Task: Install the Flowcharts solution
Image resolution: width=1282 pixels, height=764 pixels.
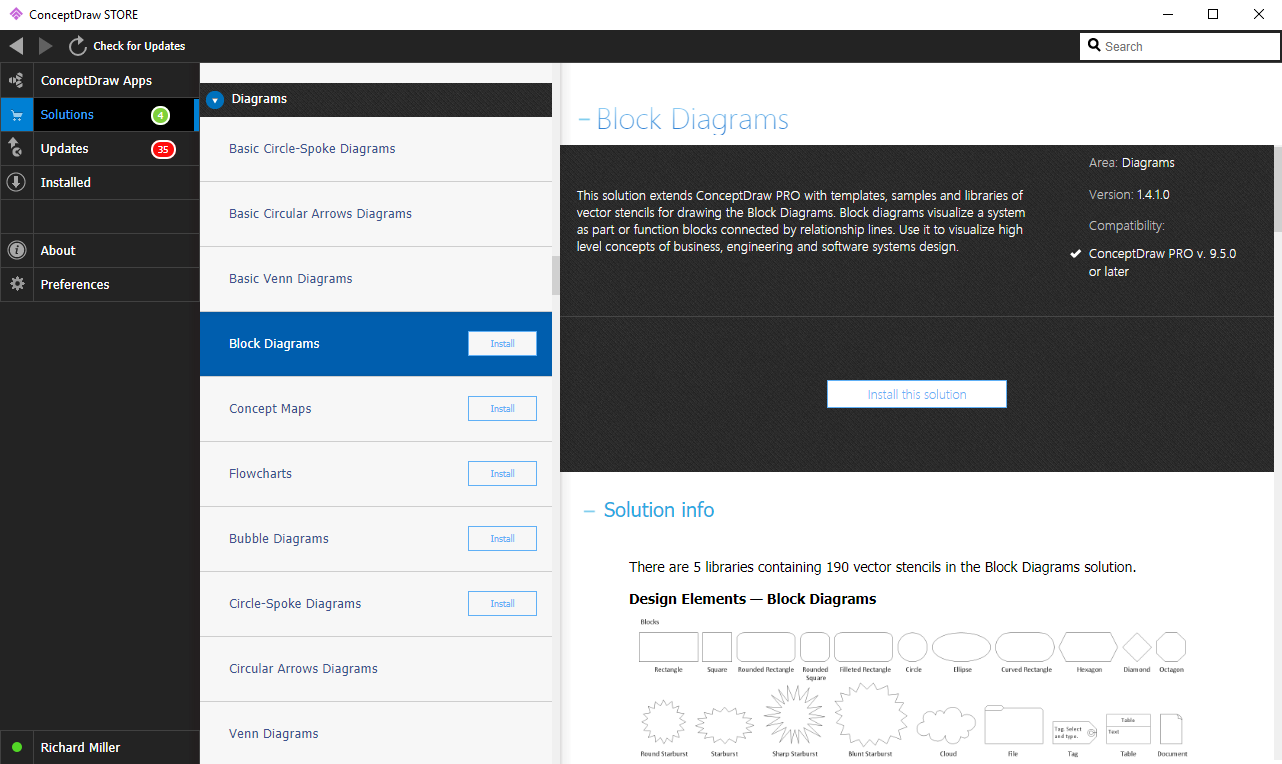Action: coord(502,474)
